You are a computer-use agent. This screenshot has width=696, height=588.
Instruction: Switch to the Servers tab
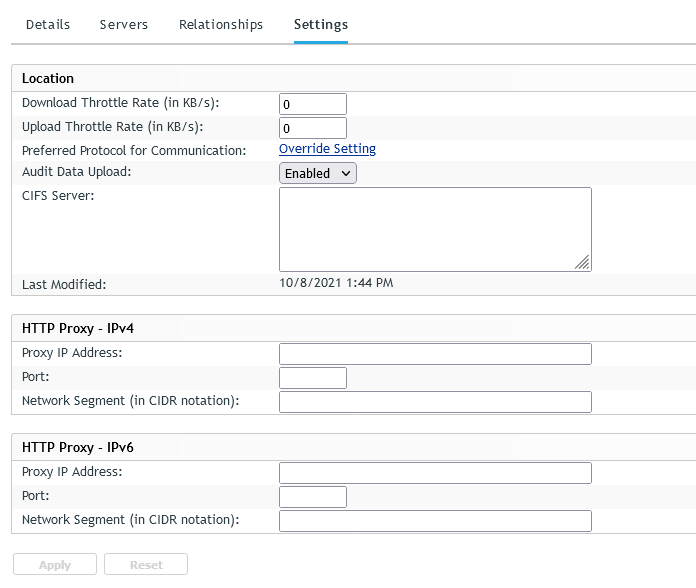pyautogui.click(x=124, y=24)
